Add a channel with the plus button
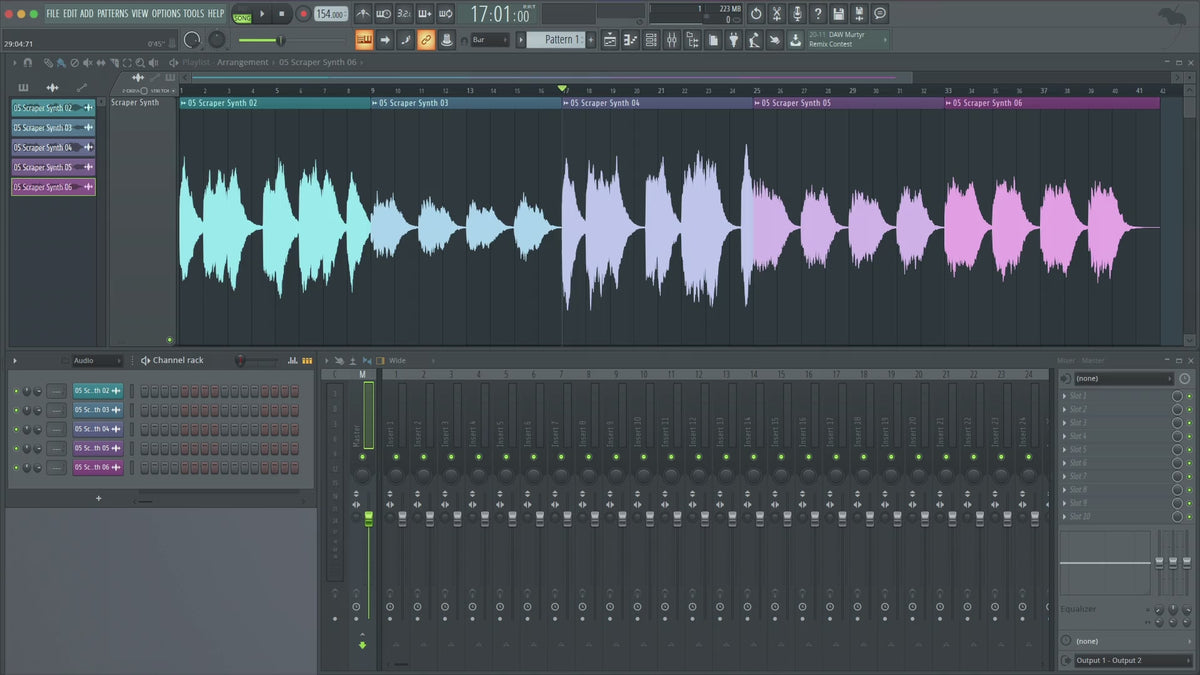 coord(98,498)
